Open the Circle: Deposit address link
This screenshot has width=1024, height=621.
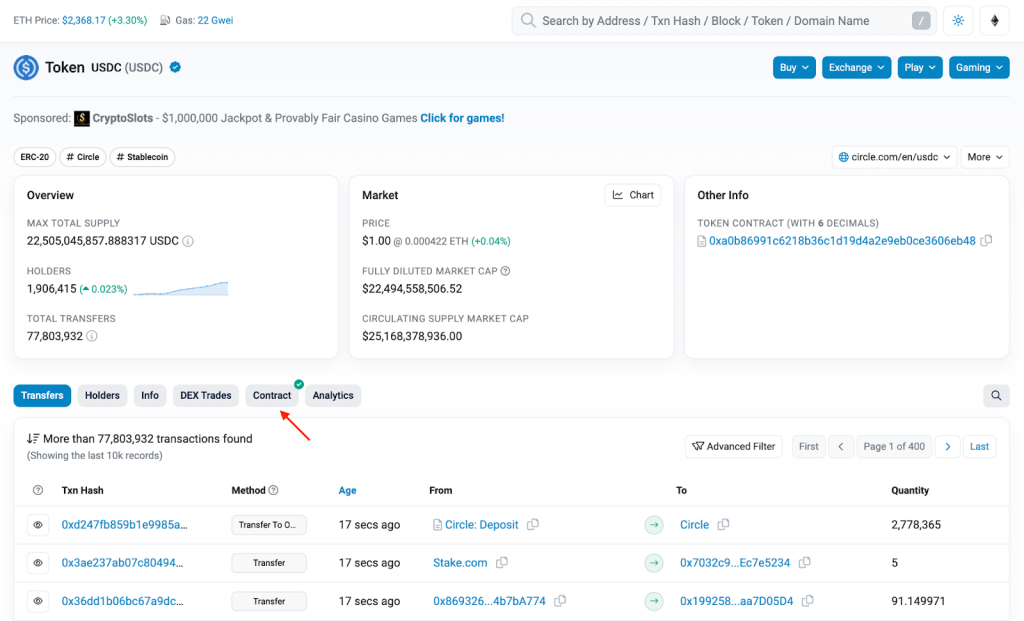[x=482, y=524]
